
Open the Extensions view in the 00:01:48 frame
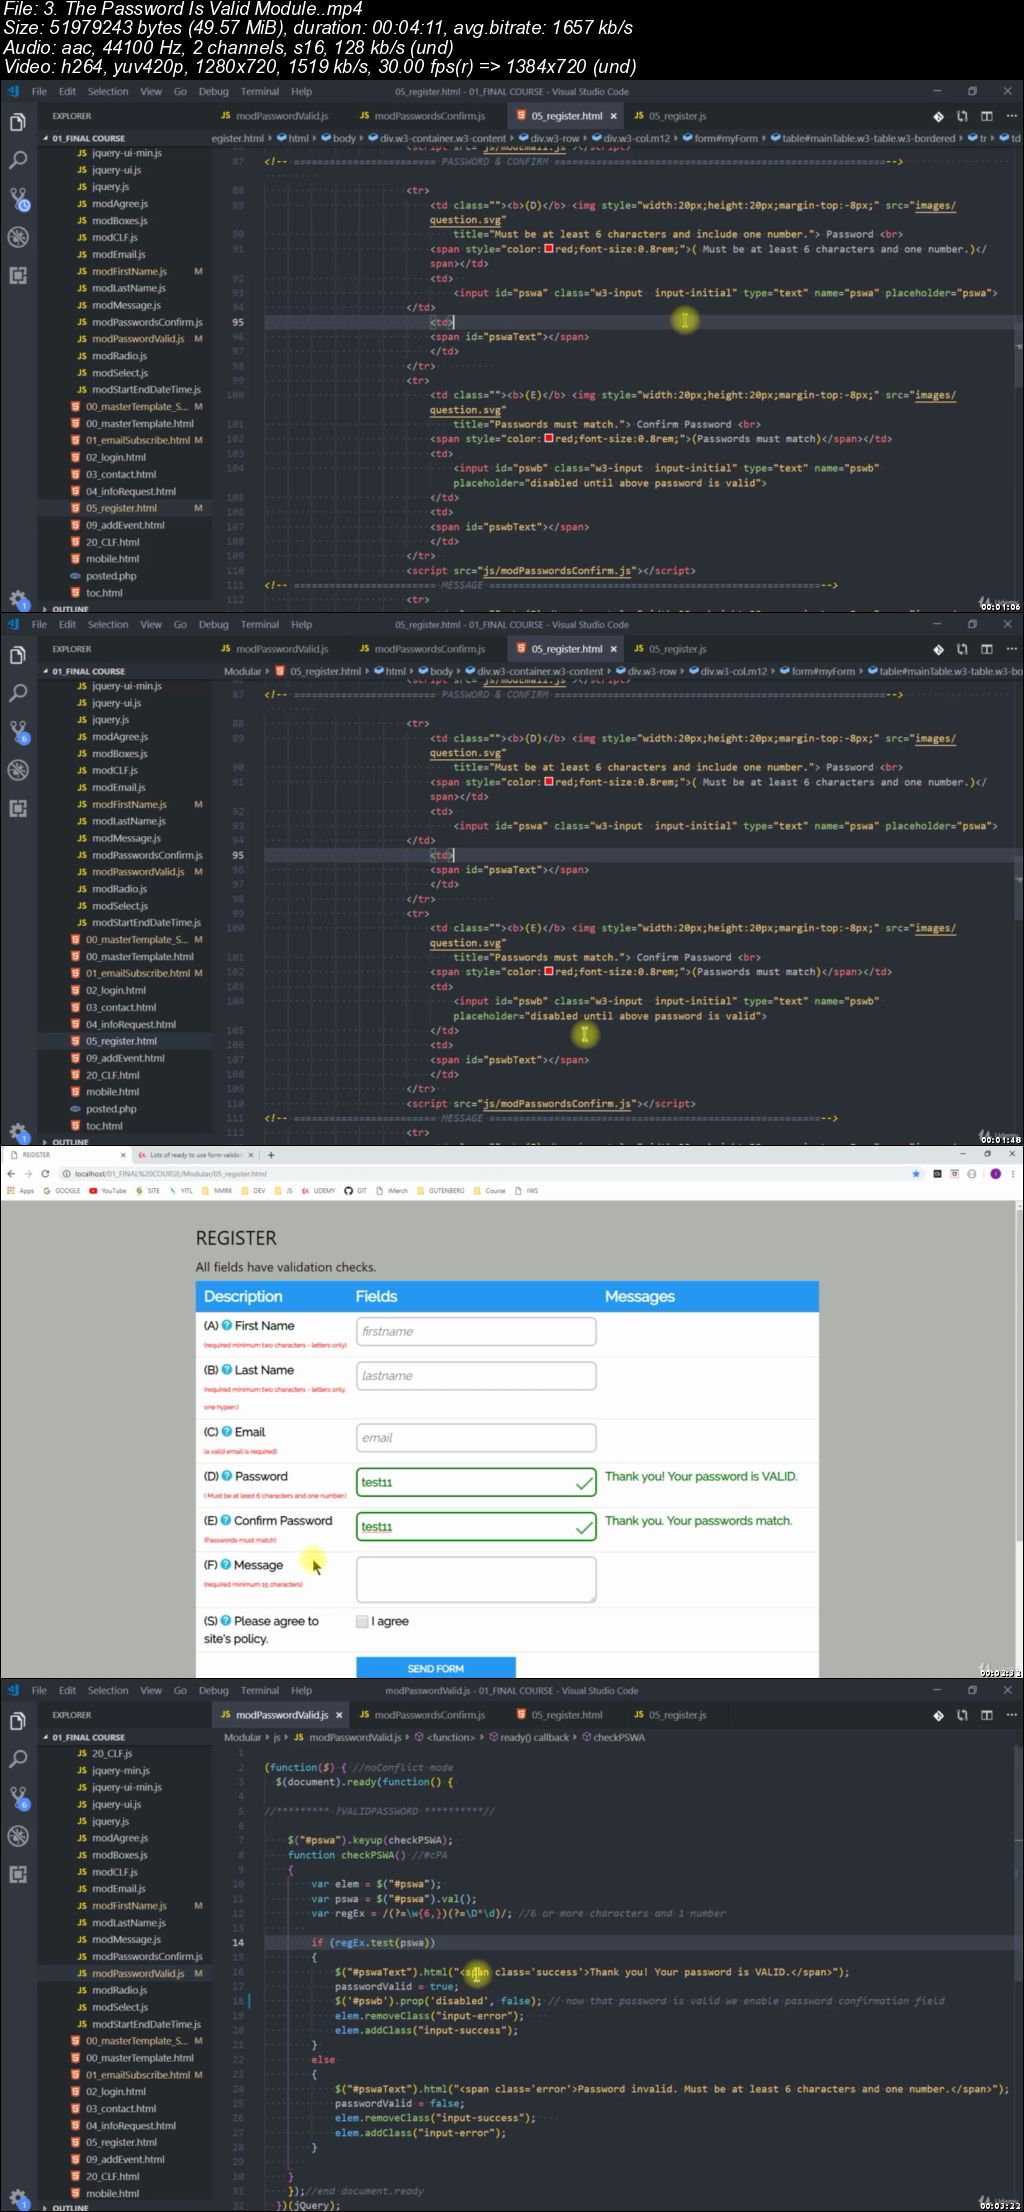[x=18, y=808]
